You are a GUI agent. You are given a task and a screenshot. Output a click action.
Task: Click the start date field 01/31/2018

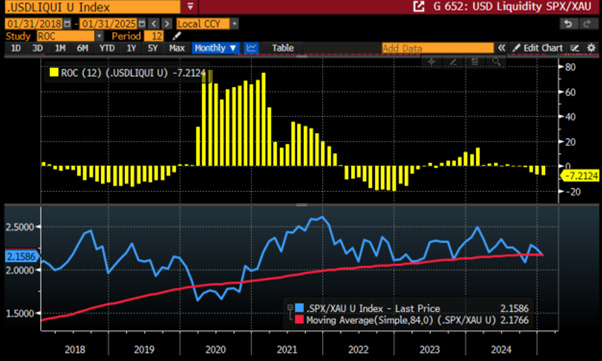34,24
